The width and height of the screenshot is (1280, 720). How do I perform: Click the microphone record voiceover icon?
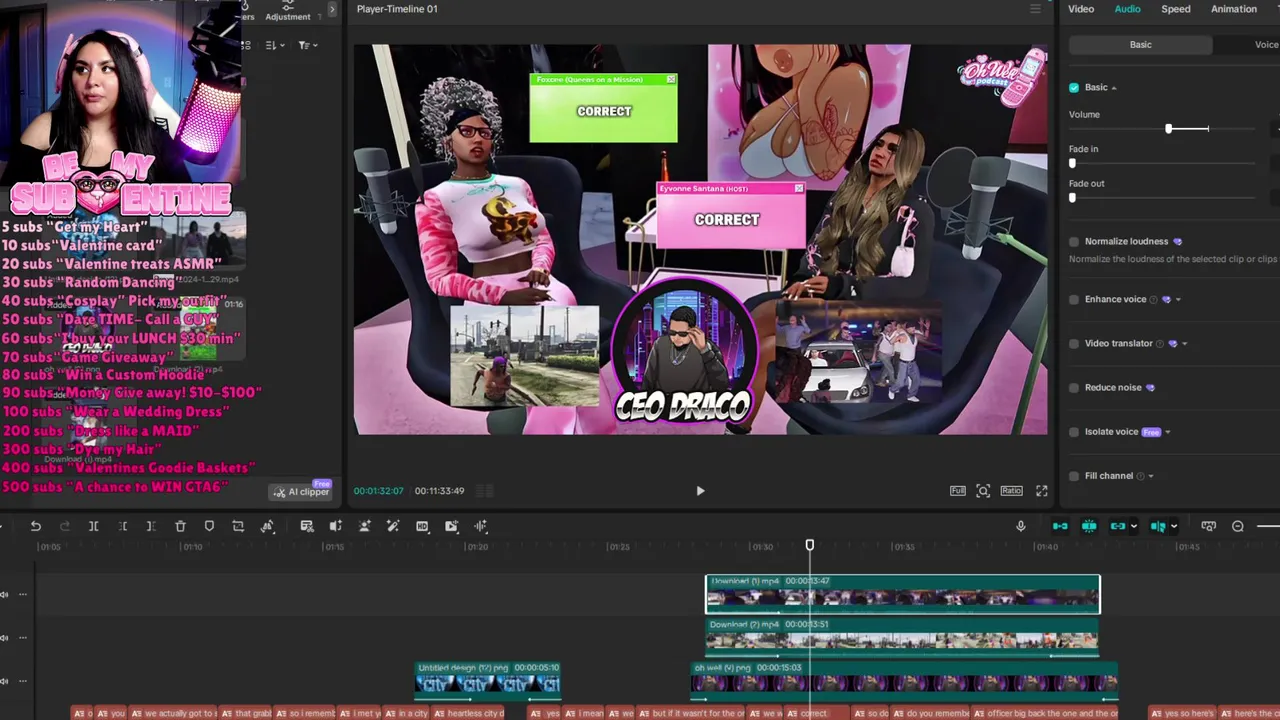(1020, 526)
